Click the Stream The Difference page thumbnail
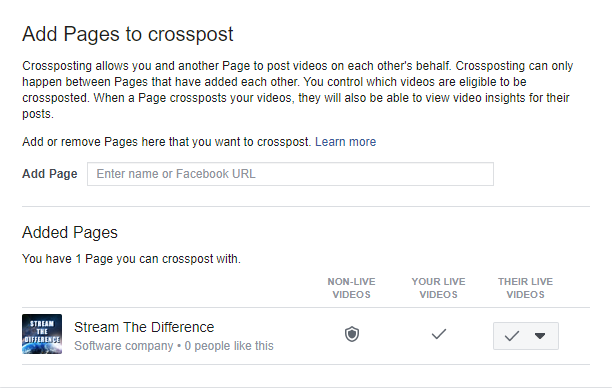 click(x=42, y=334)
